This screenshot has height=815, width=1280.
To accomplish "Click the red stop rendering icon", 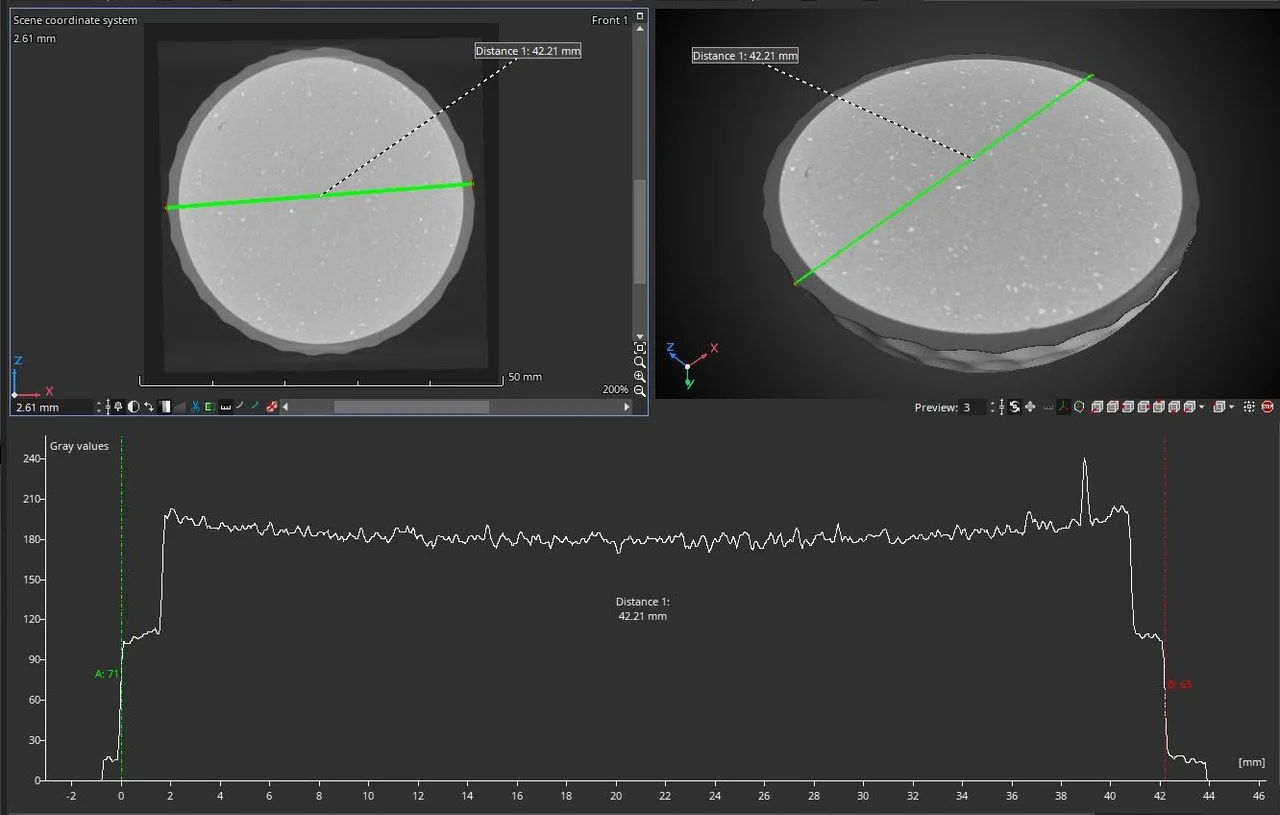I will point(1267,407).
